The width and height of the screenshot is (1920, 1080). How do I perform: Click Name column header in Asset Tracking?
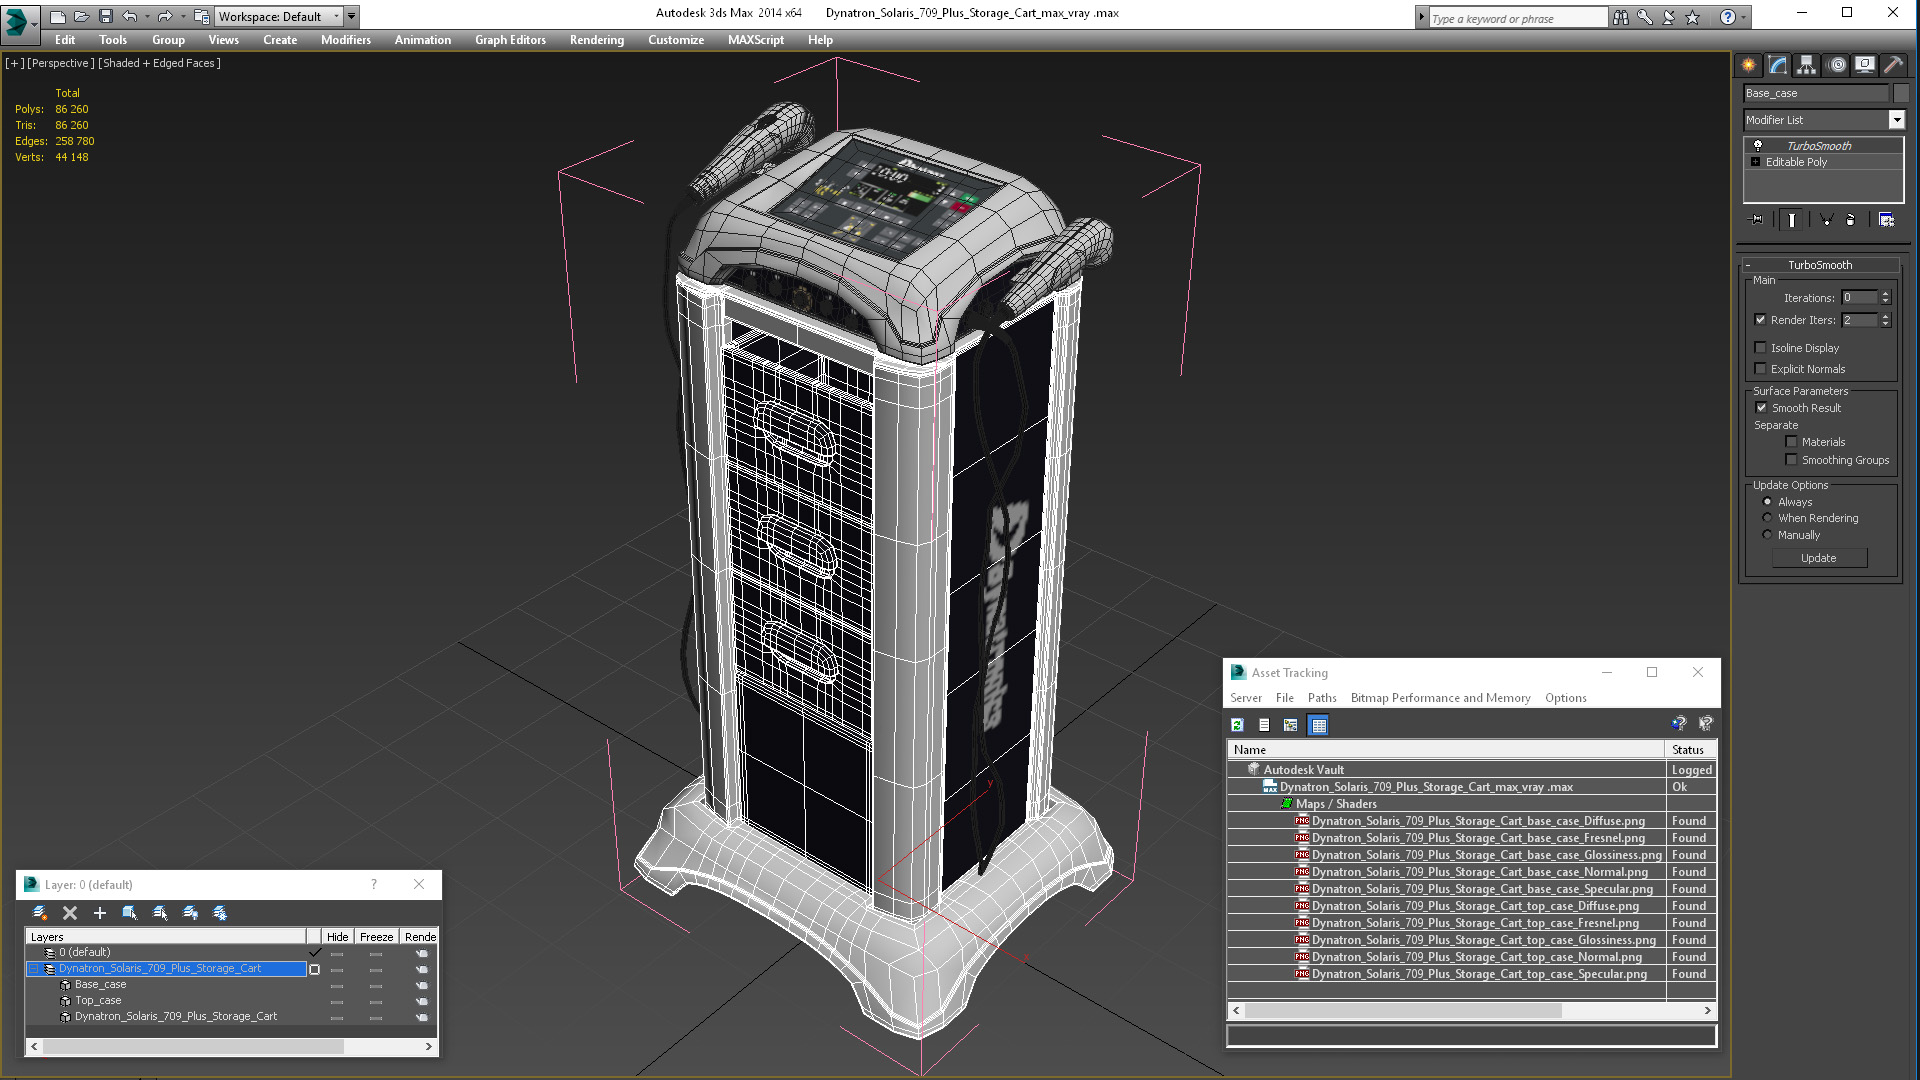(x=1446, y=750)
